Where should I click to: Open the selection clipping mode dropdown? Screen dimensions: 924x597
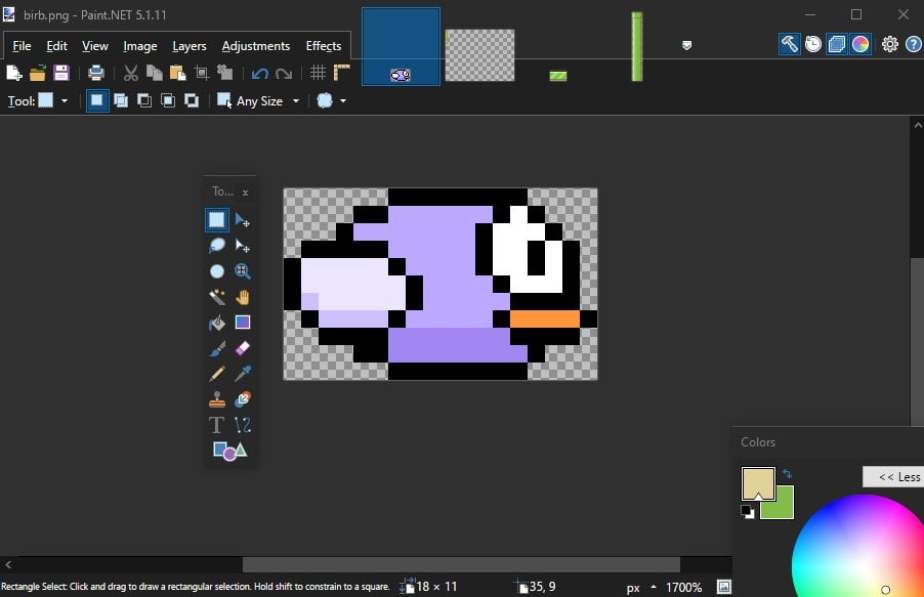(331, 101)
